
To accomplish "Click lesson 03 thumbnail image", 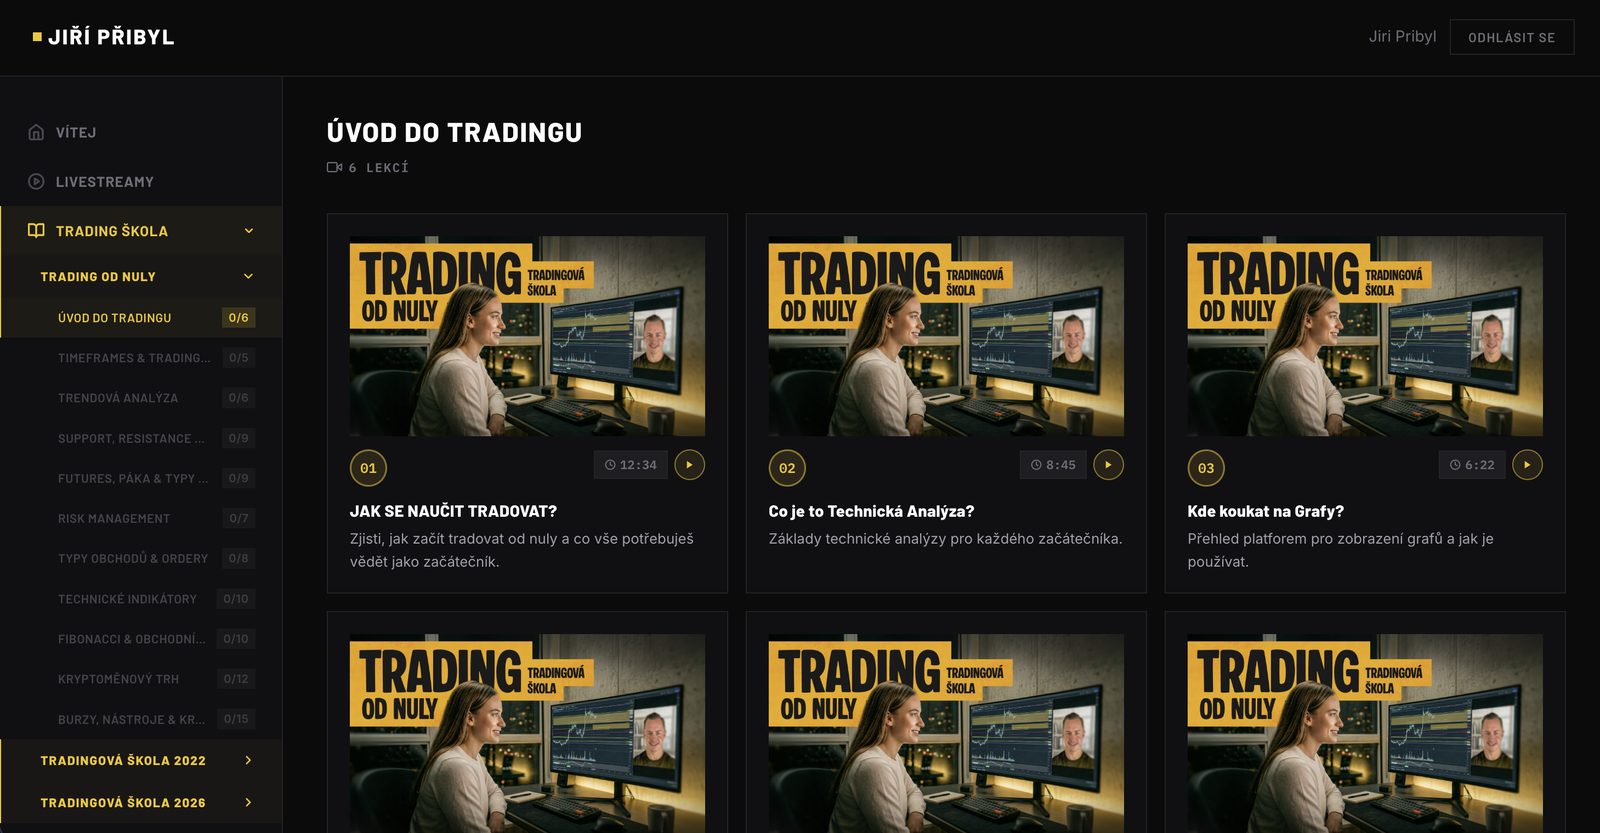I will pyautogui.click(x=1365, y=336).
